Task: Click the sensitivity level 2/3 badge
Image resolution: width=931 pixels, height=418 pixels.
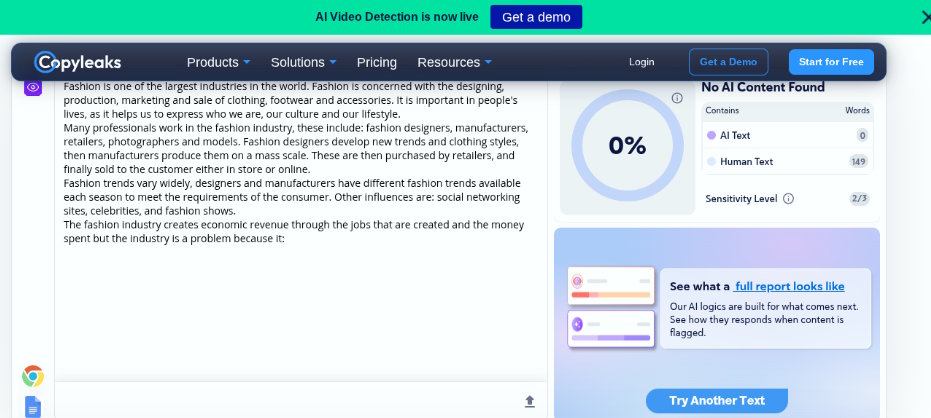Action: [x=859, y=199]
